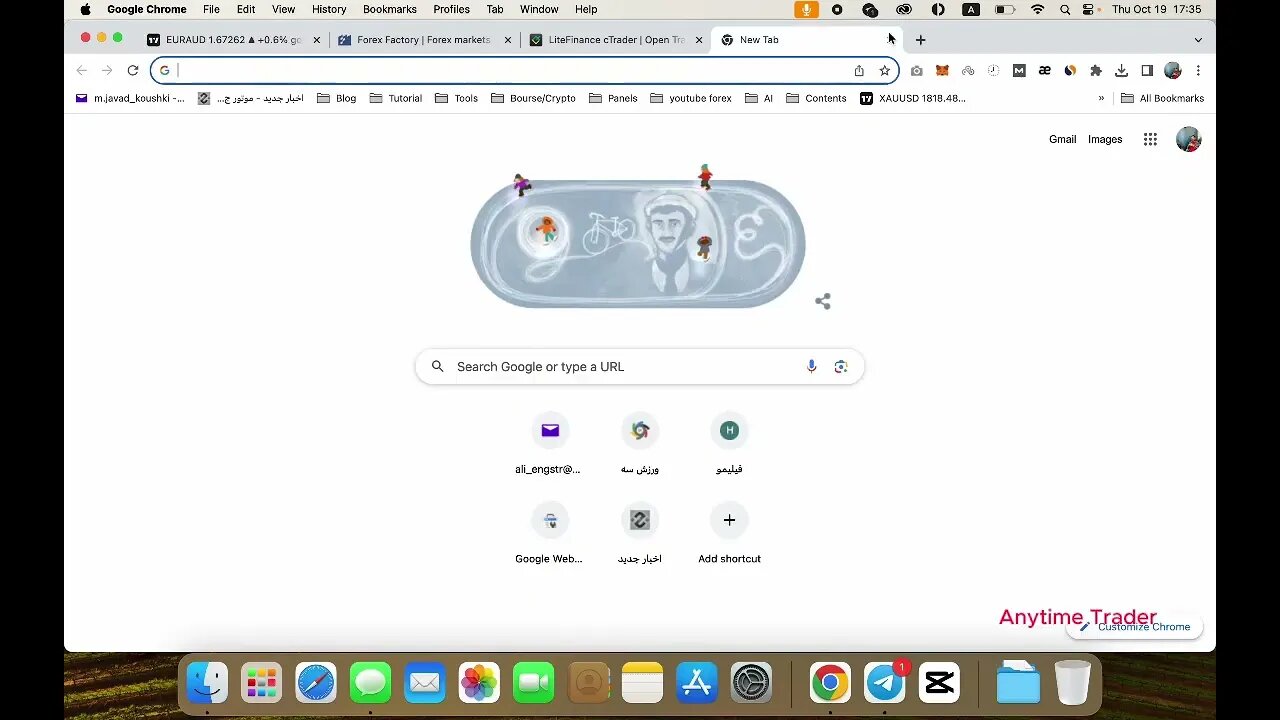The height and width of the screenshot is (720, 1280).
Task: Open the History menu
Action: [x=329, y=9]
